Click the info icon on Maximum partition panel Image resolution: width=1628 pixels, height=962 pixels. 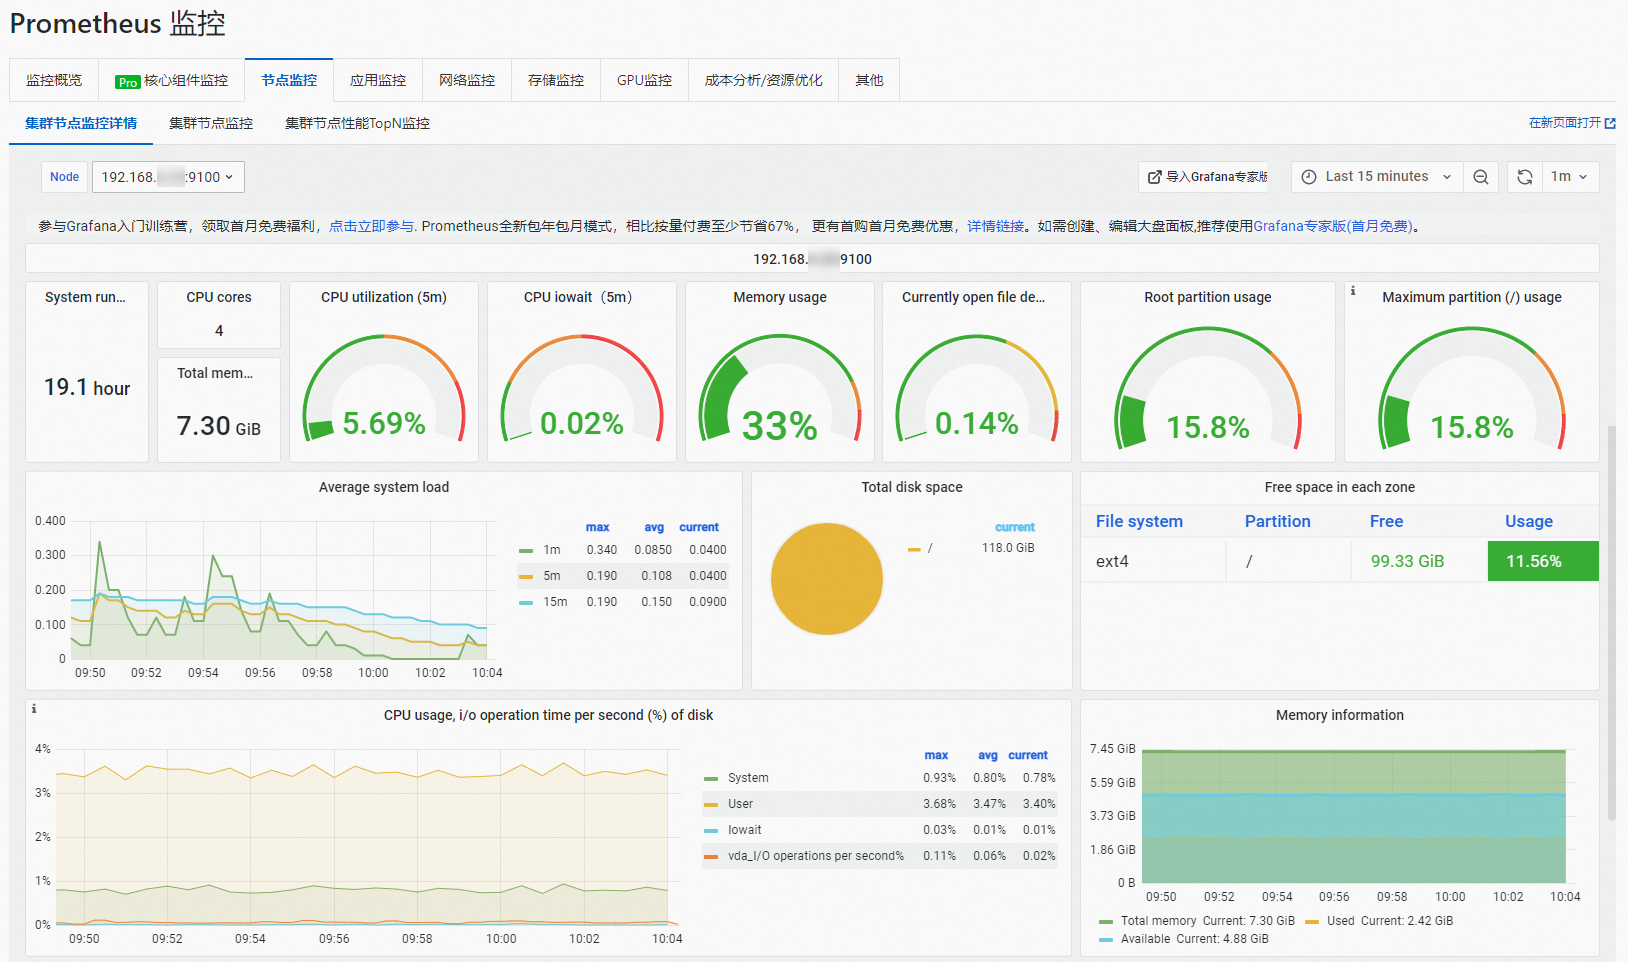[1353, 291]
